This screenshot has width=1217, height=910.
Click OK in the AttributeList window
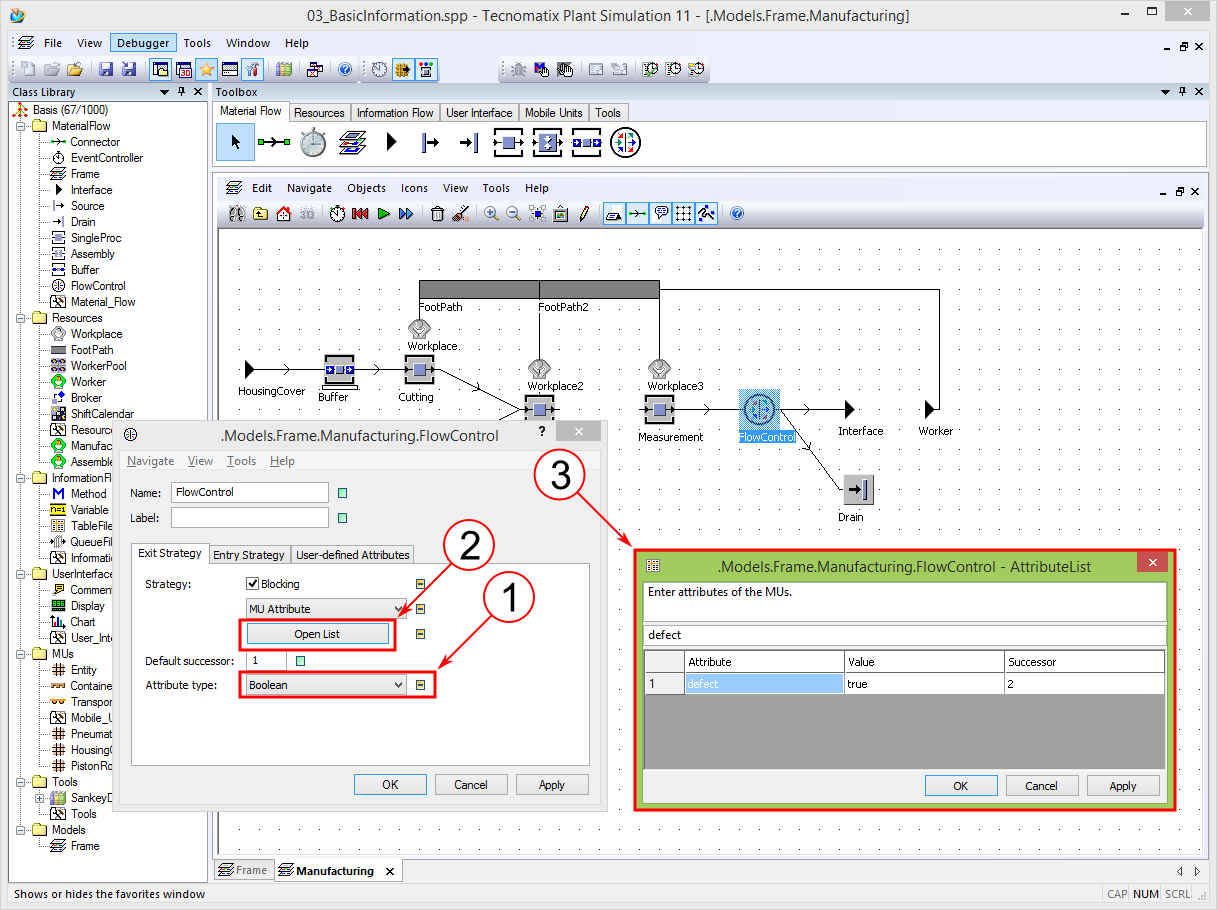[960, 786]
